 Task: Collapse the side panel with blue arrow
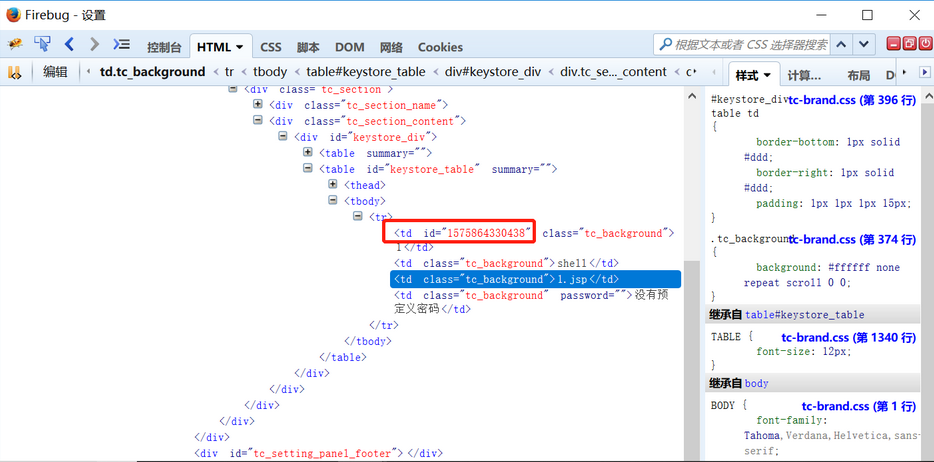point(925,73)
